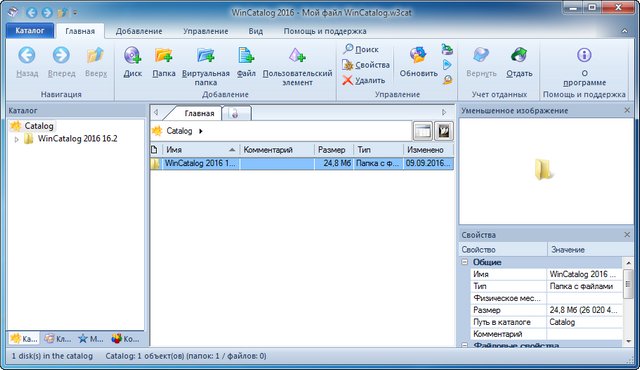Viewport: 640px width, 370px height.
Task: Open the quick access toolbar customize dropdown
Action: (75, 13)
